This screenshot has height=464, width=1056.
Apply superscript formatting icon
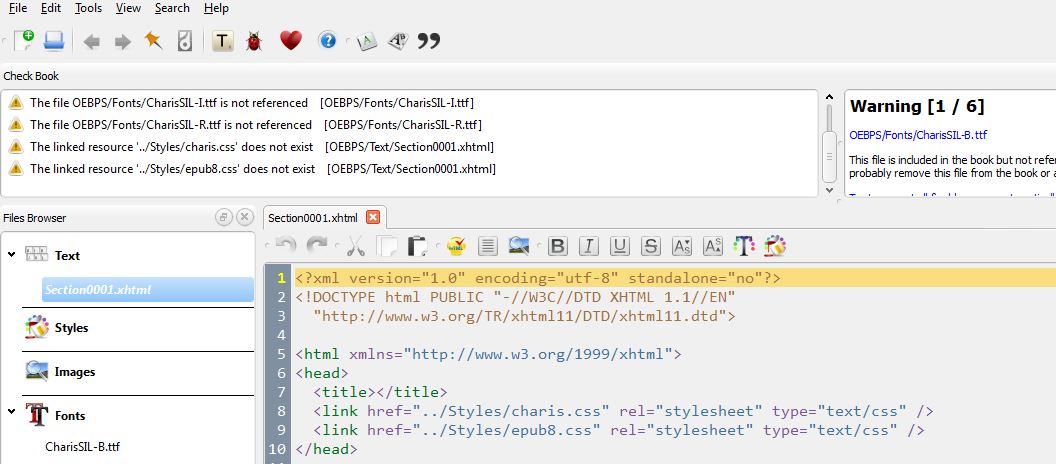click(713, 246)
